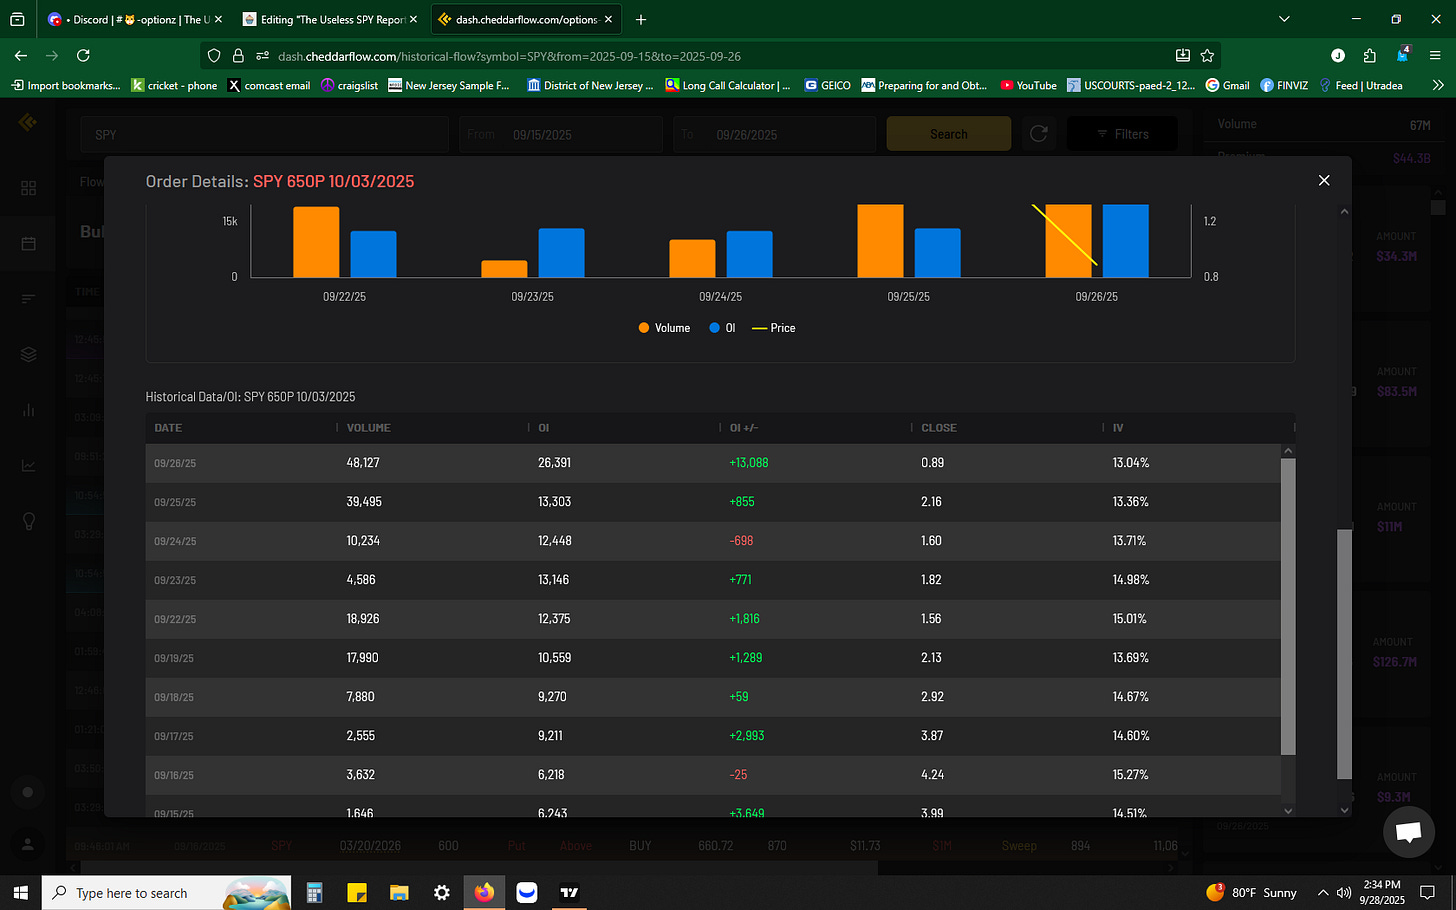Open the Firefox application menu
Viewport: 1456px width, 910px height.
[1435, 56]
